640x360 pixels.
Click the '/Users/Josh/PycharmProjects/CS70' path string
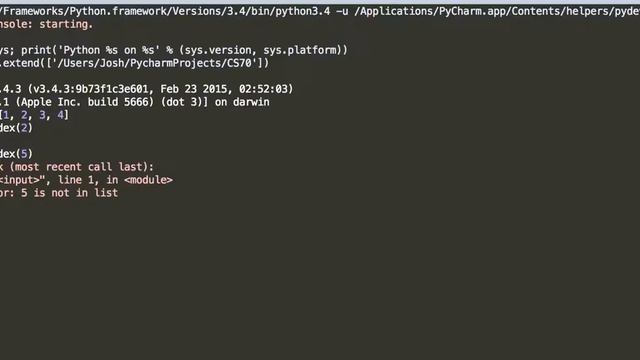(158, 63)
